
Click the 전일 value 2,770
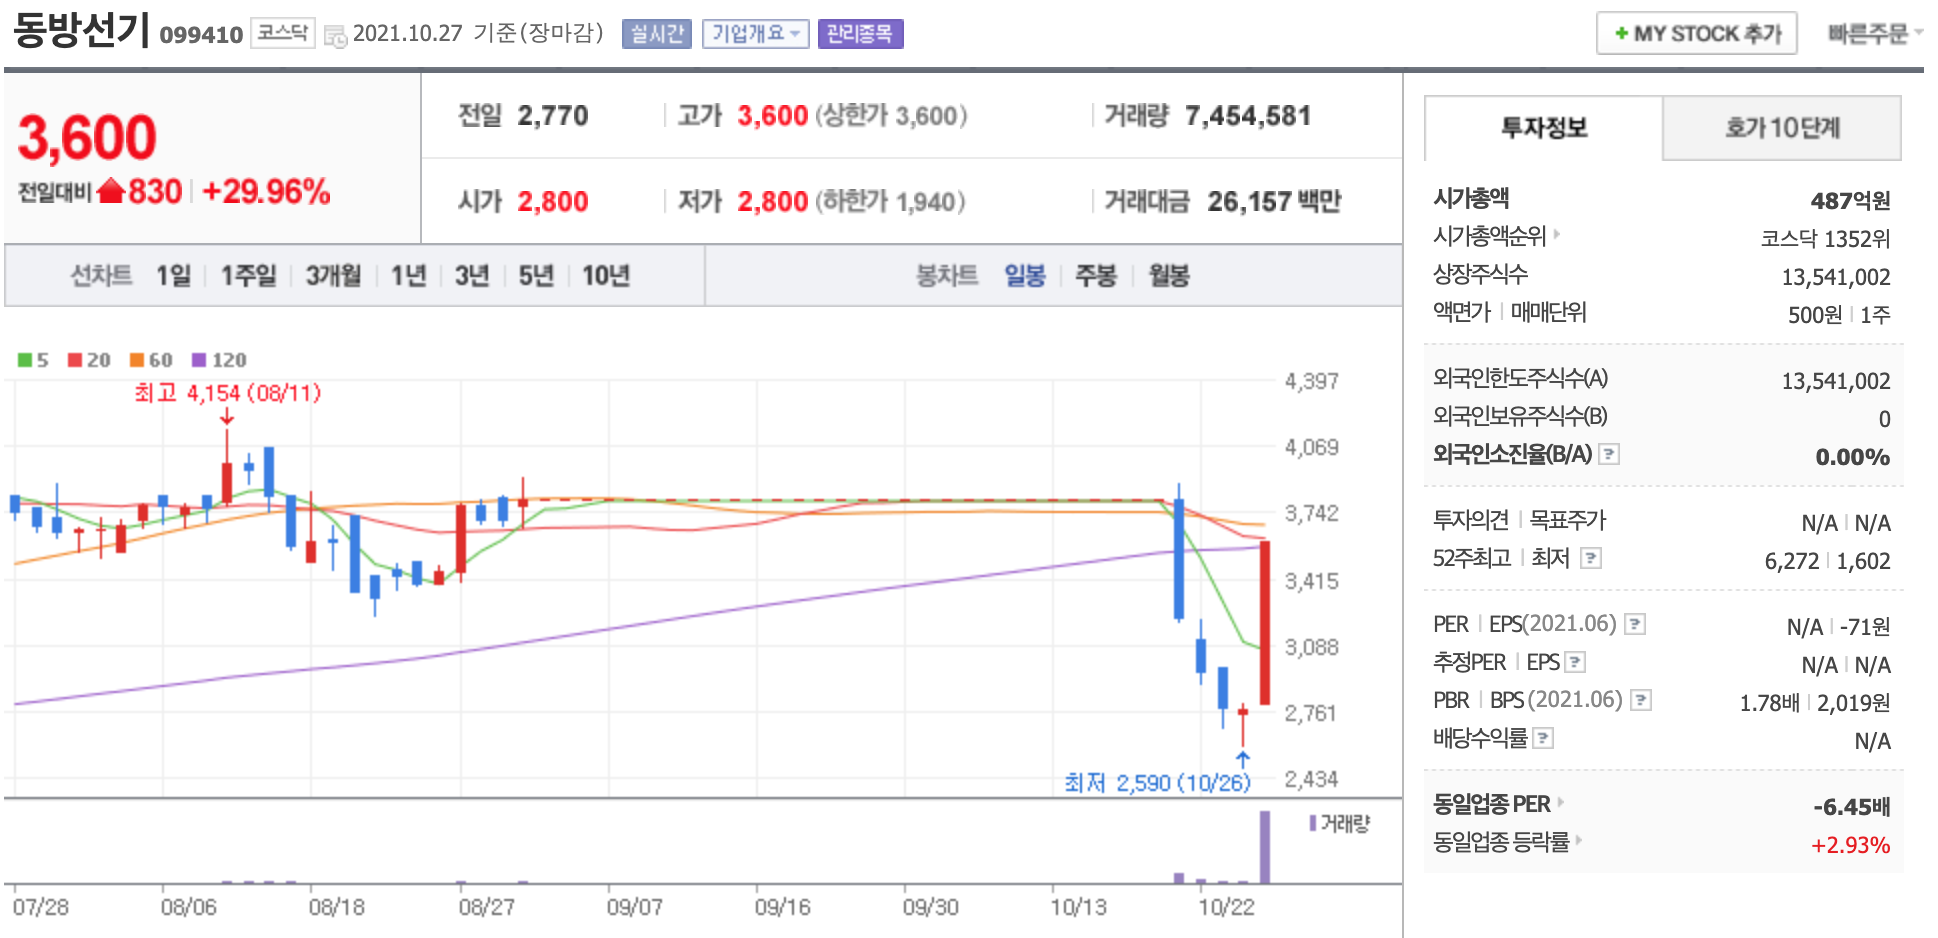click(x=552, y=116)
